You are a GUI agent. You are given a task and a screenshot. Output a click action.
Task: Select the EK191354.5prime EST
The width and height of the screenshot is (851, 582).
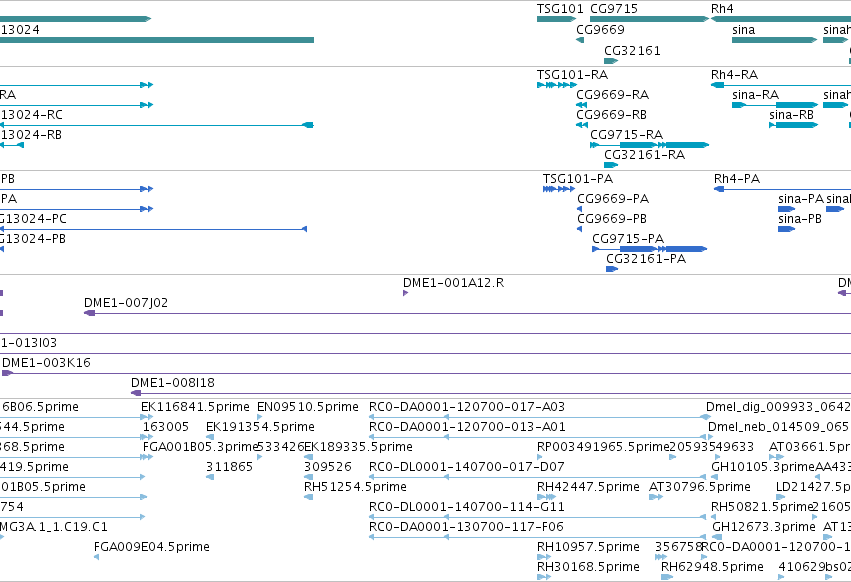click(210, 437)
